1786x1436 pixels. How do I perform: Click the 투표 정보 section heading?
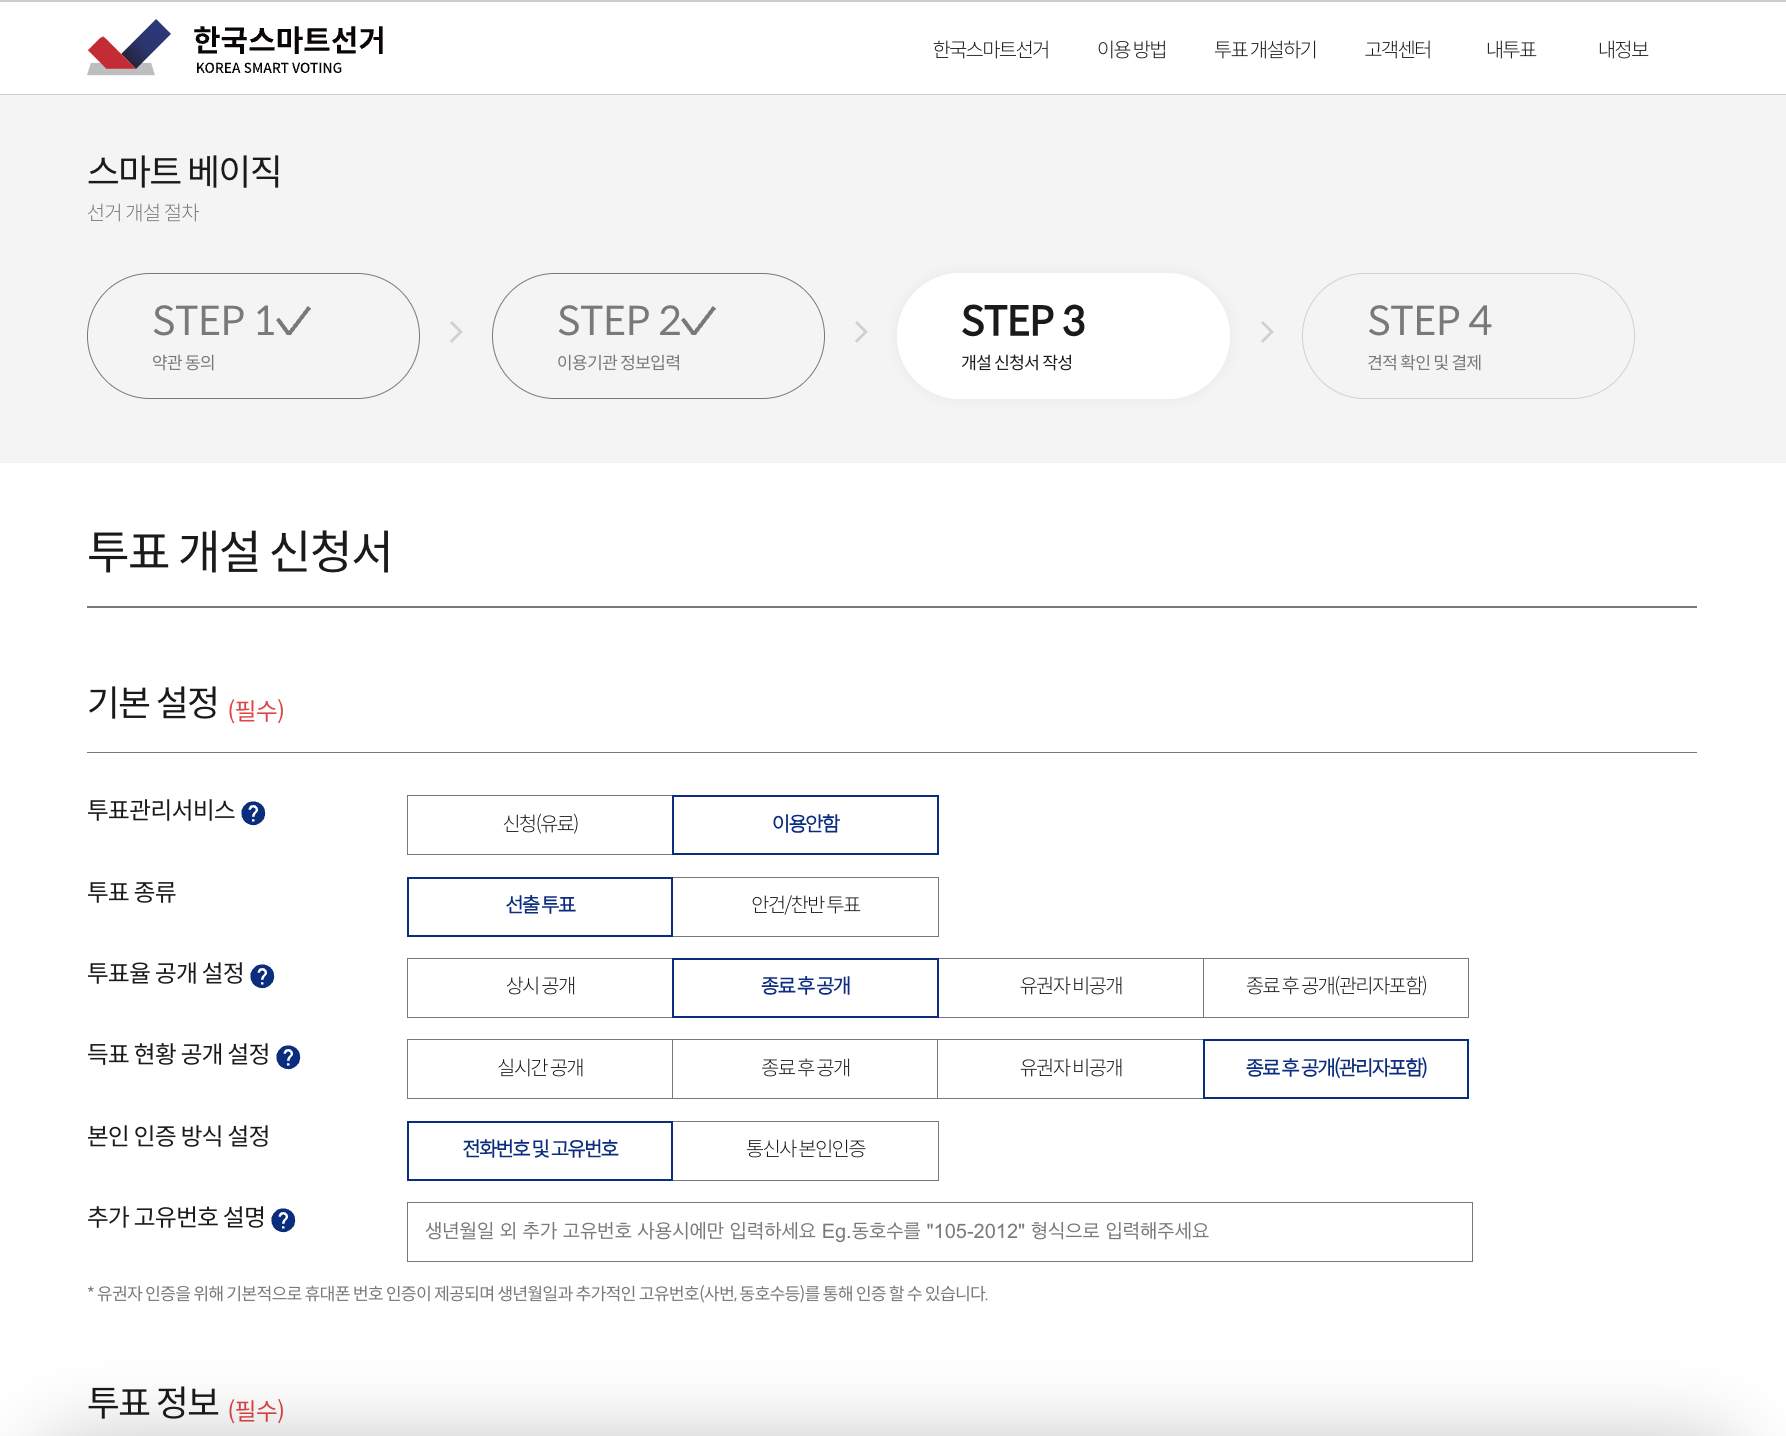[x=153, y=1402]
